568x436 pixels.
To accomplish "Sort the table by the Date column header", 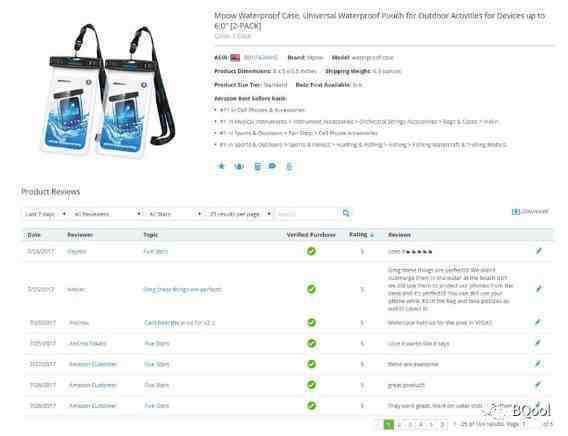I will tap(34, 235).
